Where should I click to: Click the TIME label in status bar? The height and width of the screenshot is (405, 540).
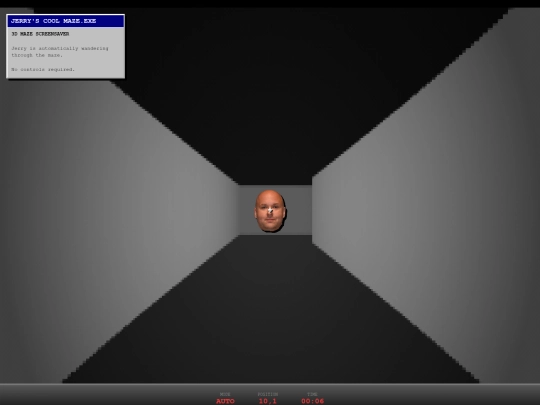pyautogui.click(x=312, y=394)
